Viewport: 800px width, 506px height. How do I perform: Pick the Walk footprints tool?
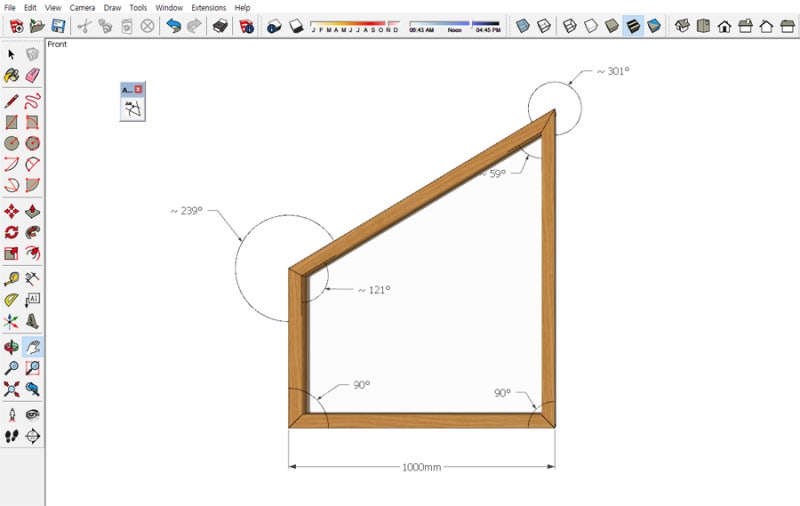[11, 436]
